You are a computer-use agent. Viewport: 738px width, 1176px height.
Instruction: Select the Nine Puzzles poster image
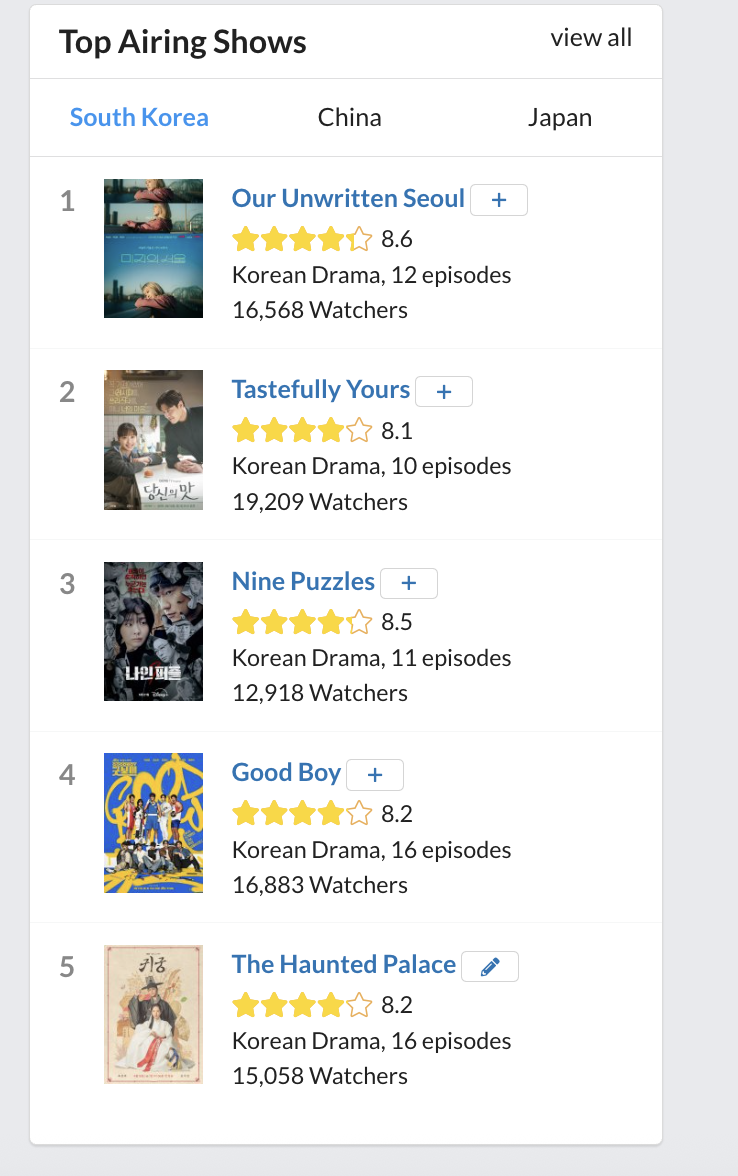(153, 631)
